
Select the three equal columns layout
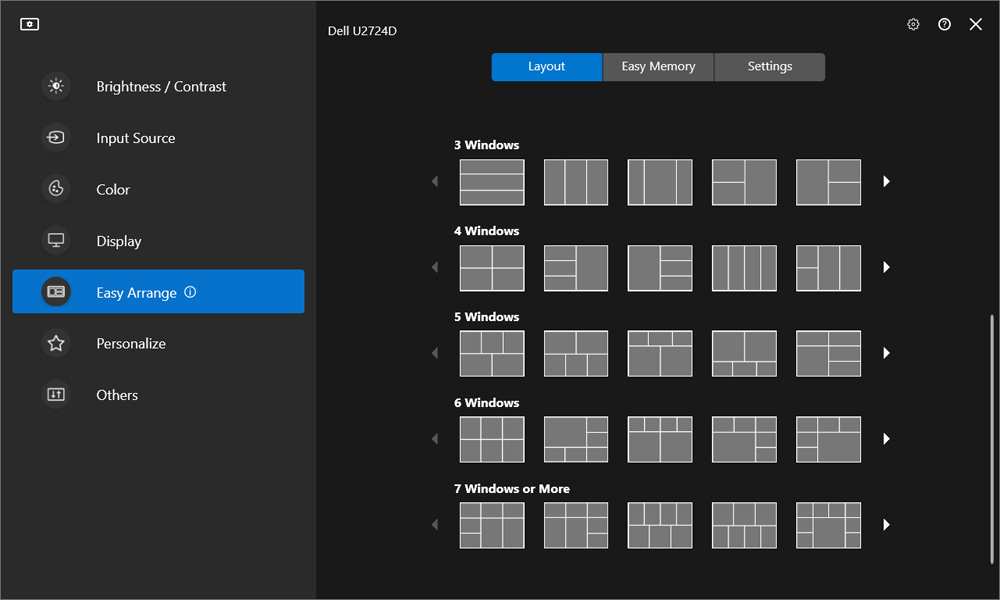[576, 182]
